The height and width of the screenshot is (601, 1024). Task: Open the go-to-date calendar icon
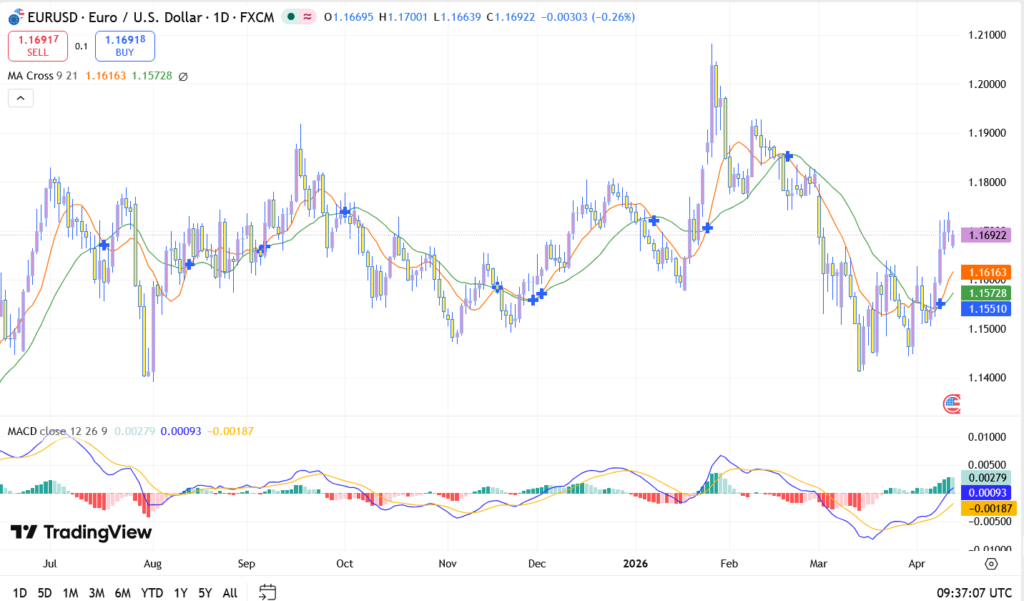click(267, 592)
